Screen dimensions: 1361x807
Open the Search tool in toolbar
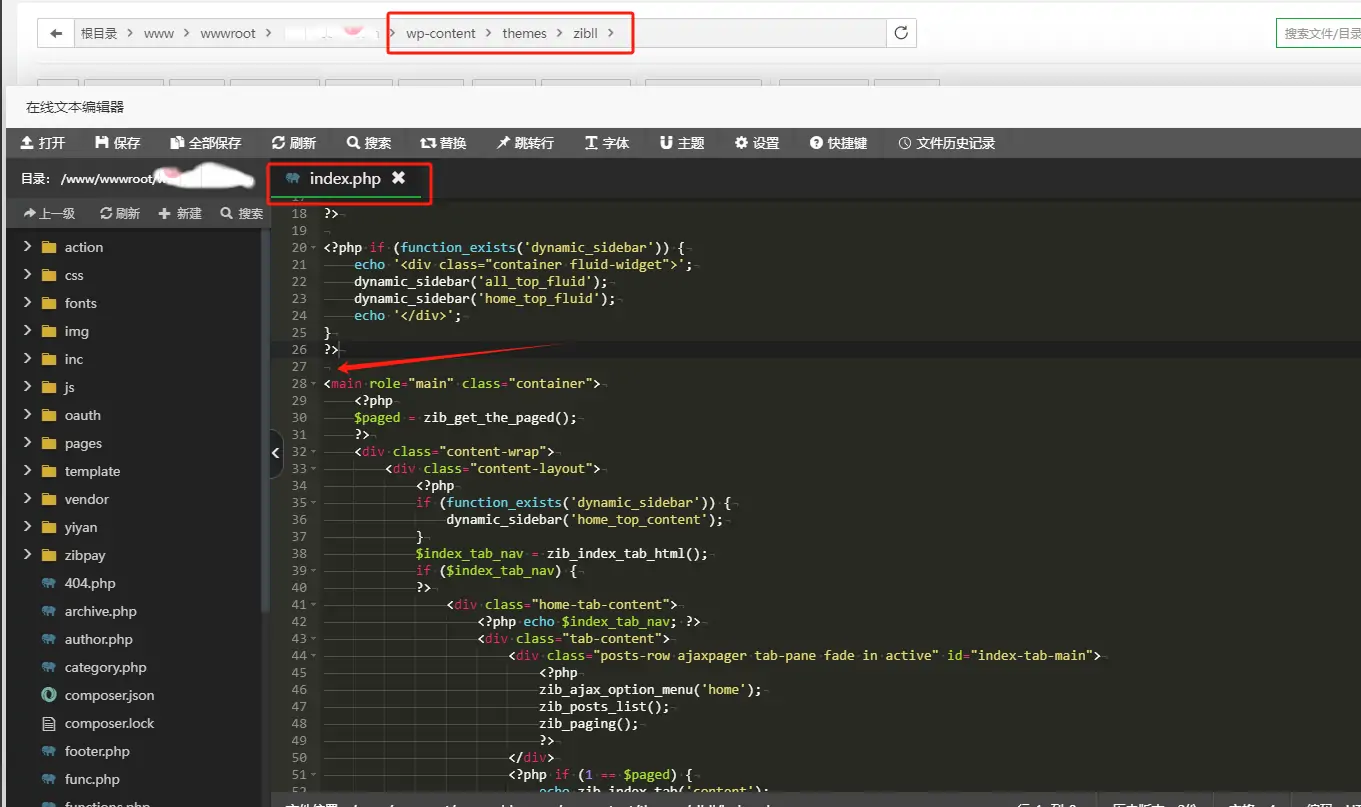coord(368,143)
